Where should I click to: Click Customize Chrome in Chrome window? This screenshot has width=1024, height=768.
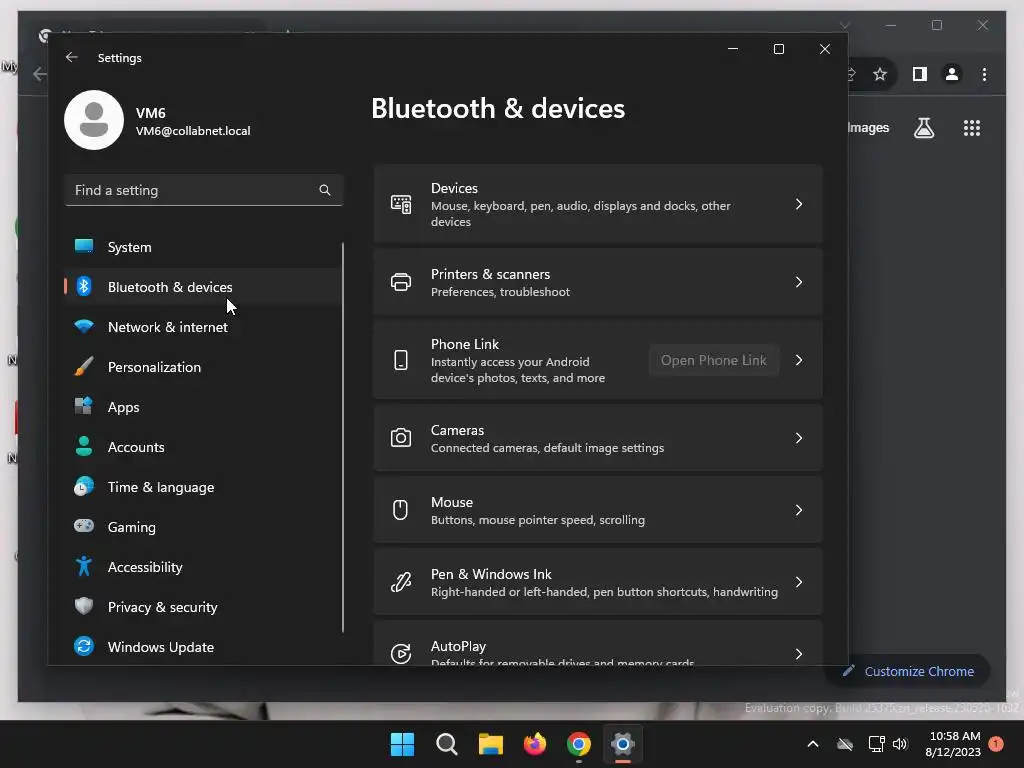[909, 671]
